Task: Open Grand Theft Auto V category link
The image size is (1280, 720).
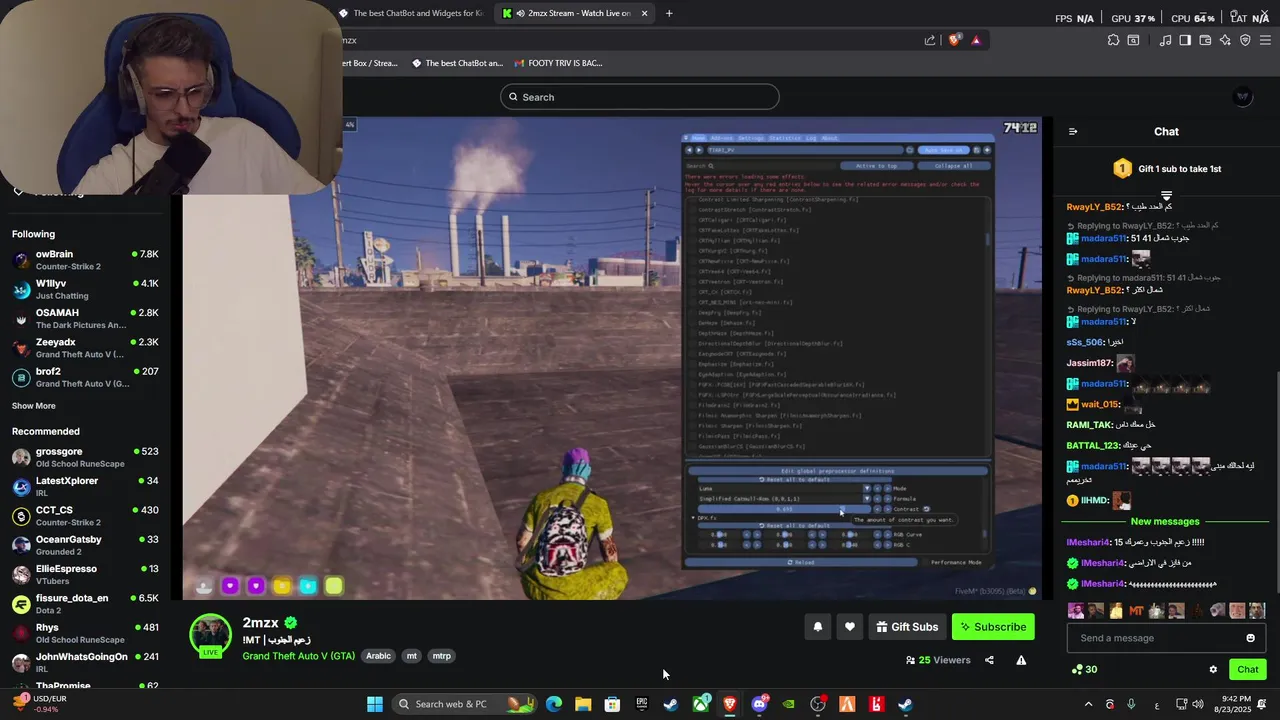Action: click(x=298, y=656)
